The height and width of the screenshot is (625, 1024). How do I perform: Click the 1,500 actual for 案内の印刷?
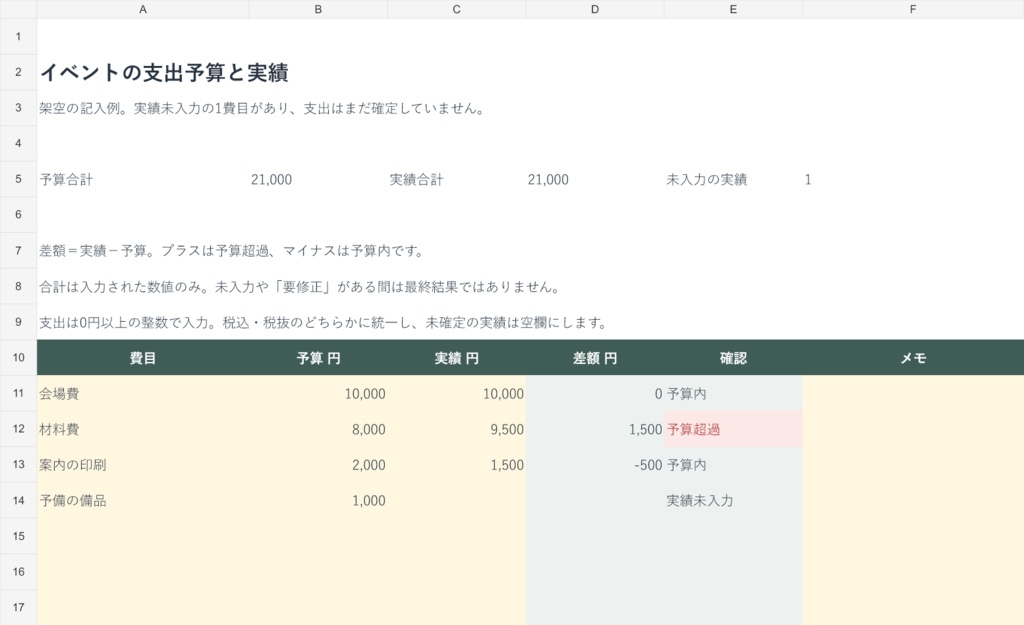pos(456,464)
